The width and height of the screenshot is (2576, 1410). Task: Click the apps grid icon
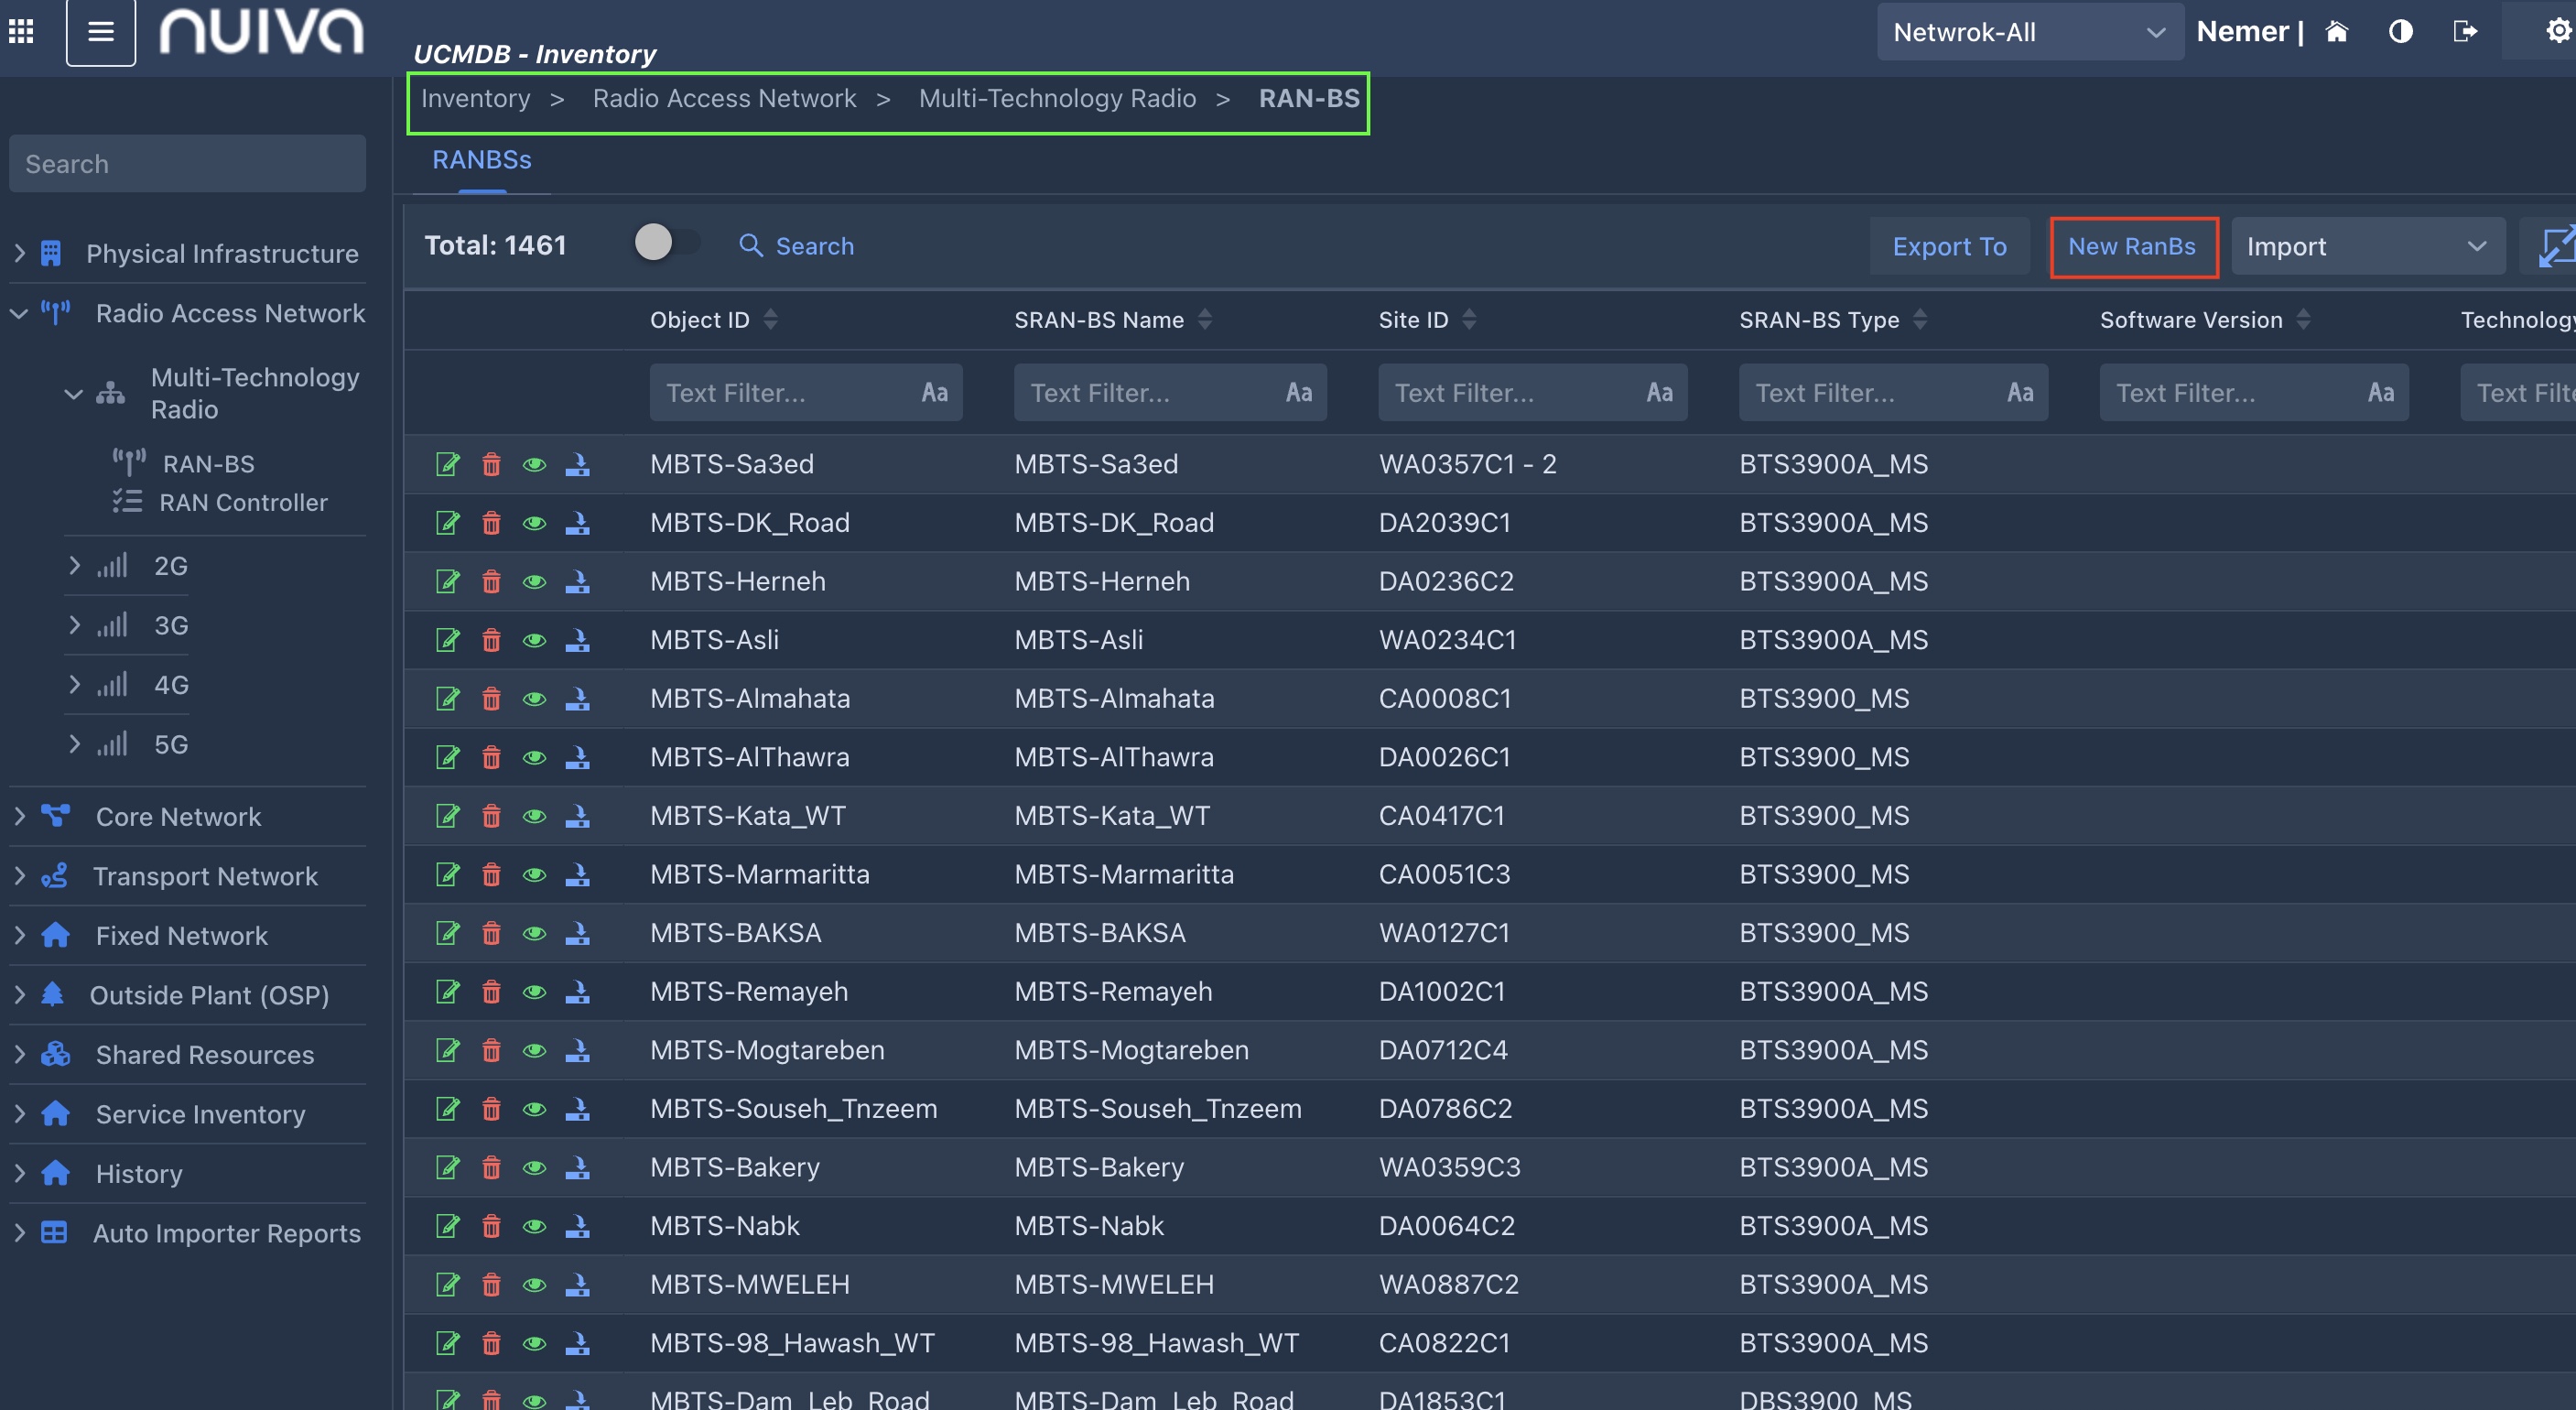click(21, 32)
